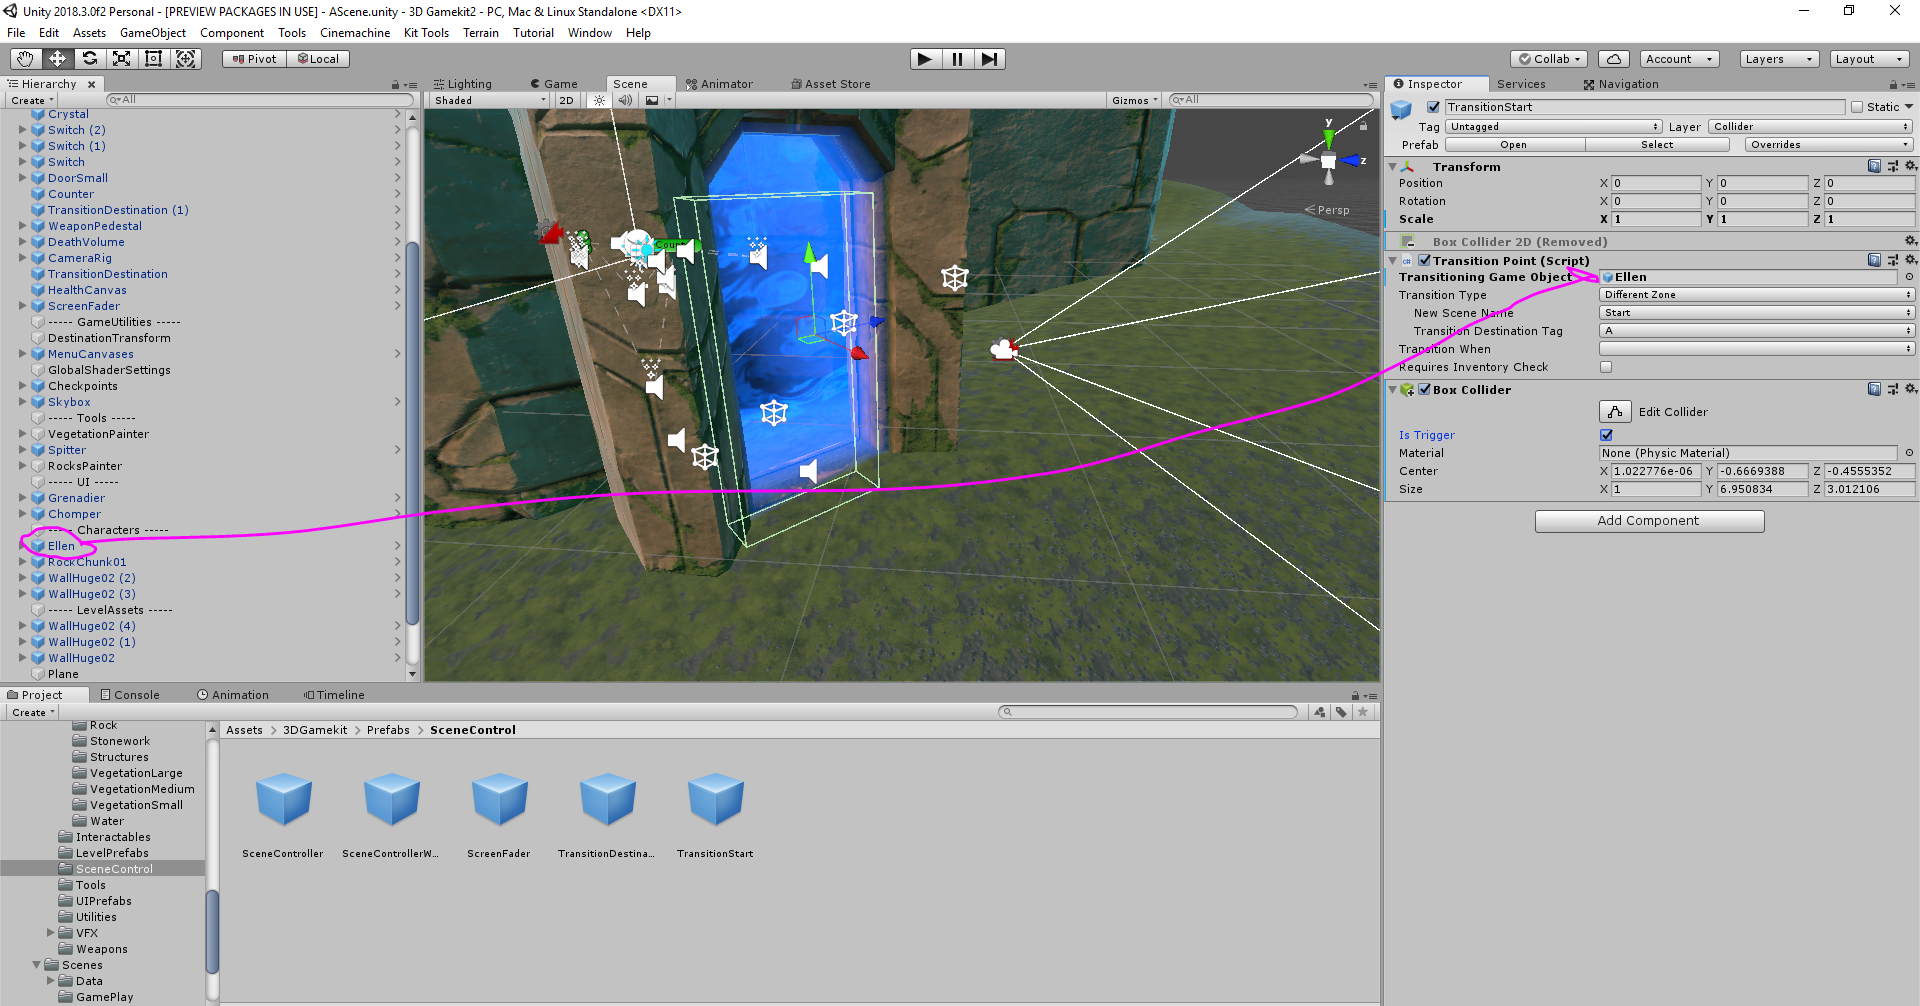Open Transition Point script gear menu

1910,260
